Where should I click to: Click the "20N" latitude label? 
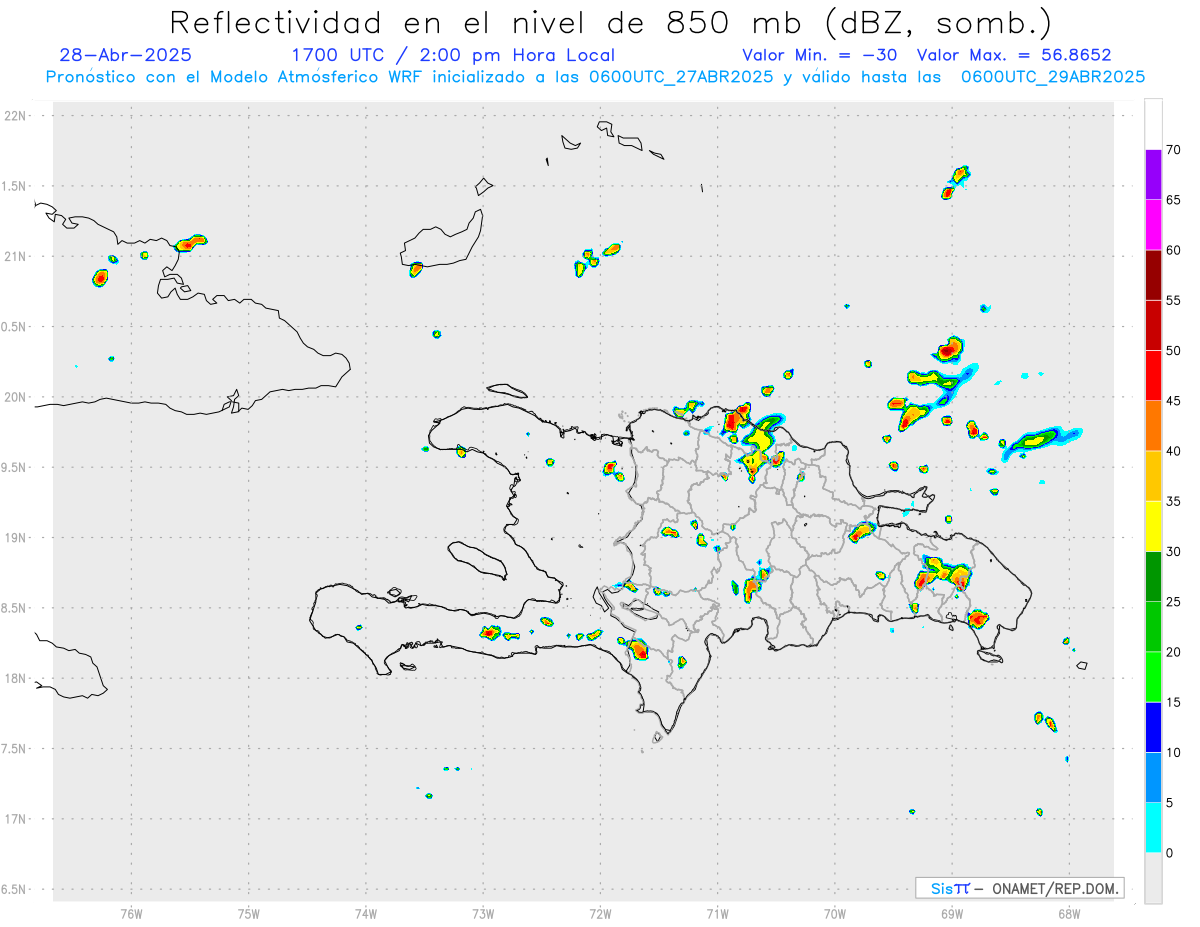(x=17, y=397)
